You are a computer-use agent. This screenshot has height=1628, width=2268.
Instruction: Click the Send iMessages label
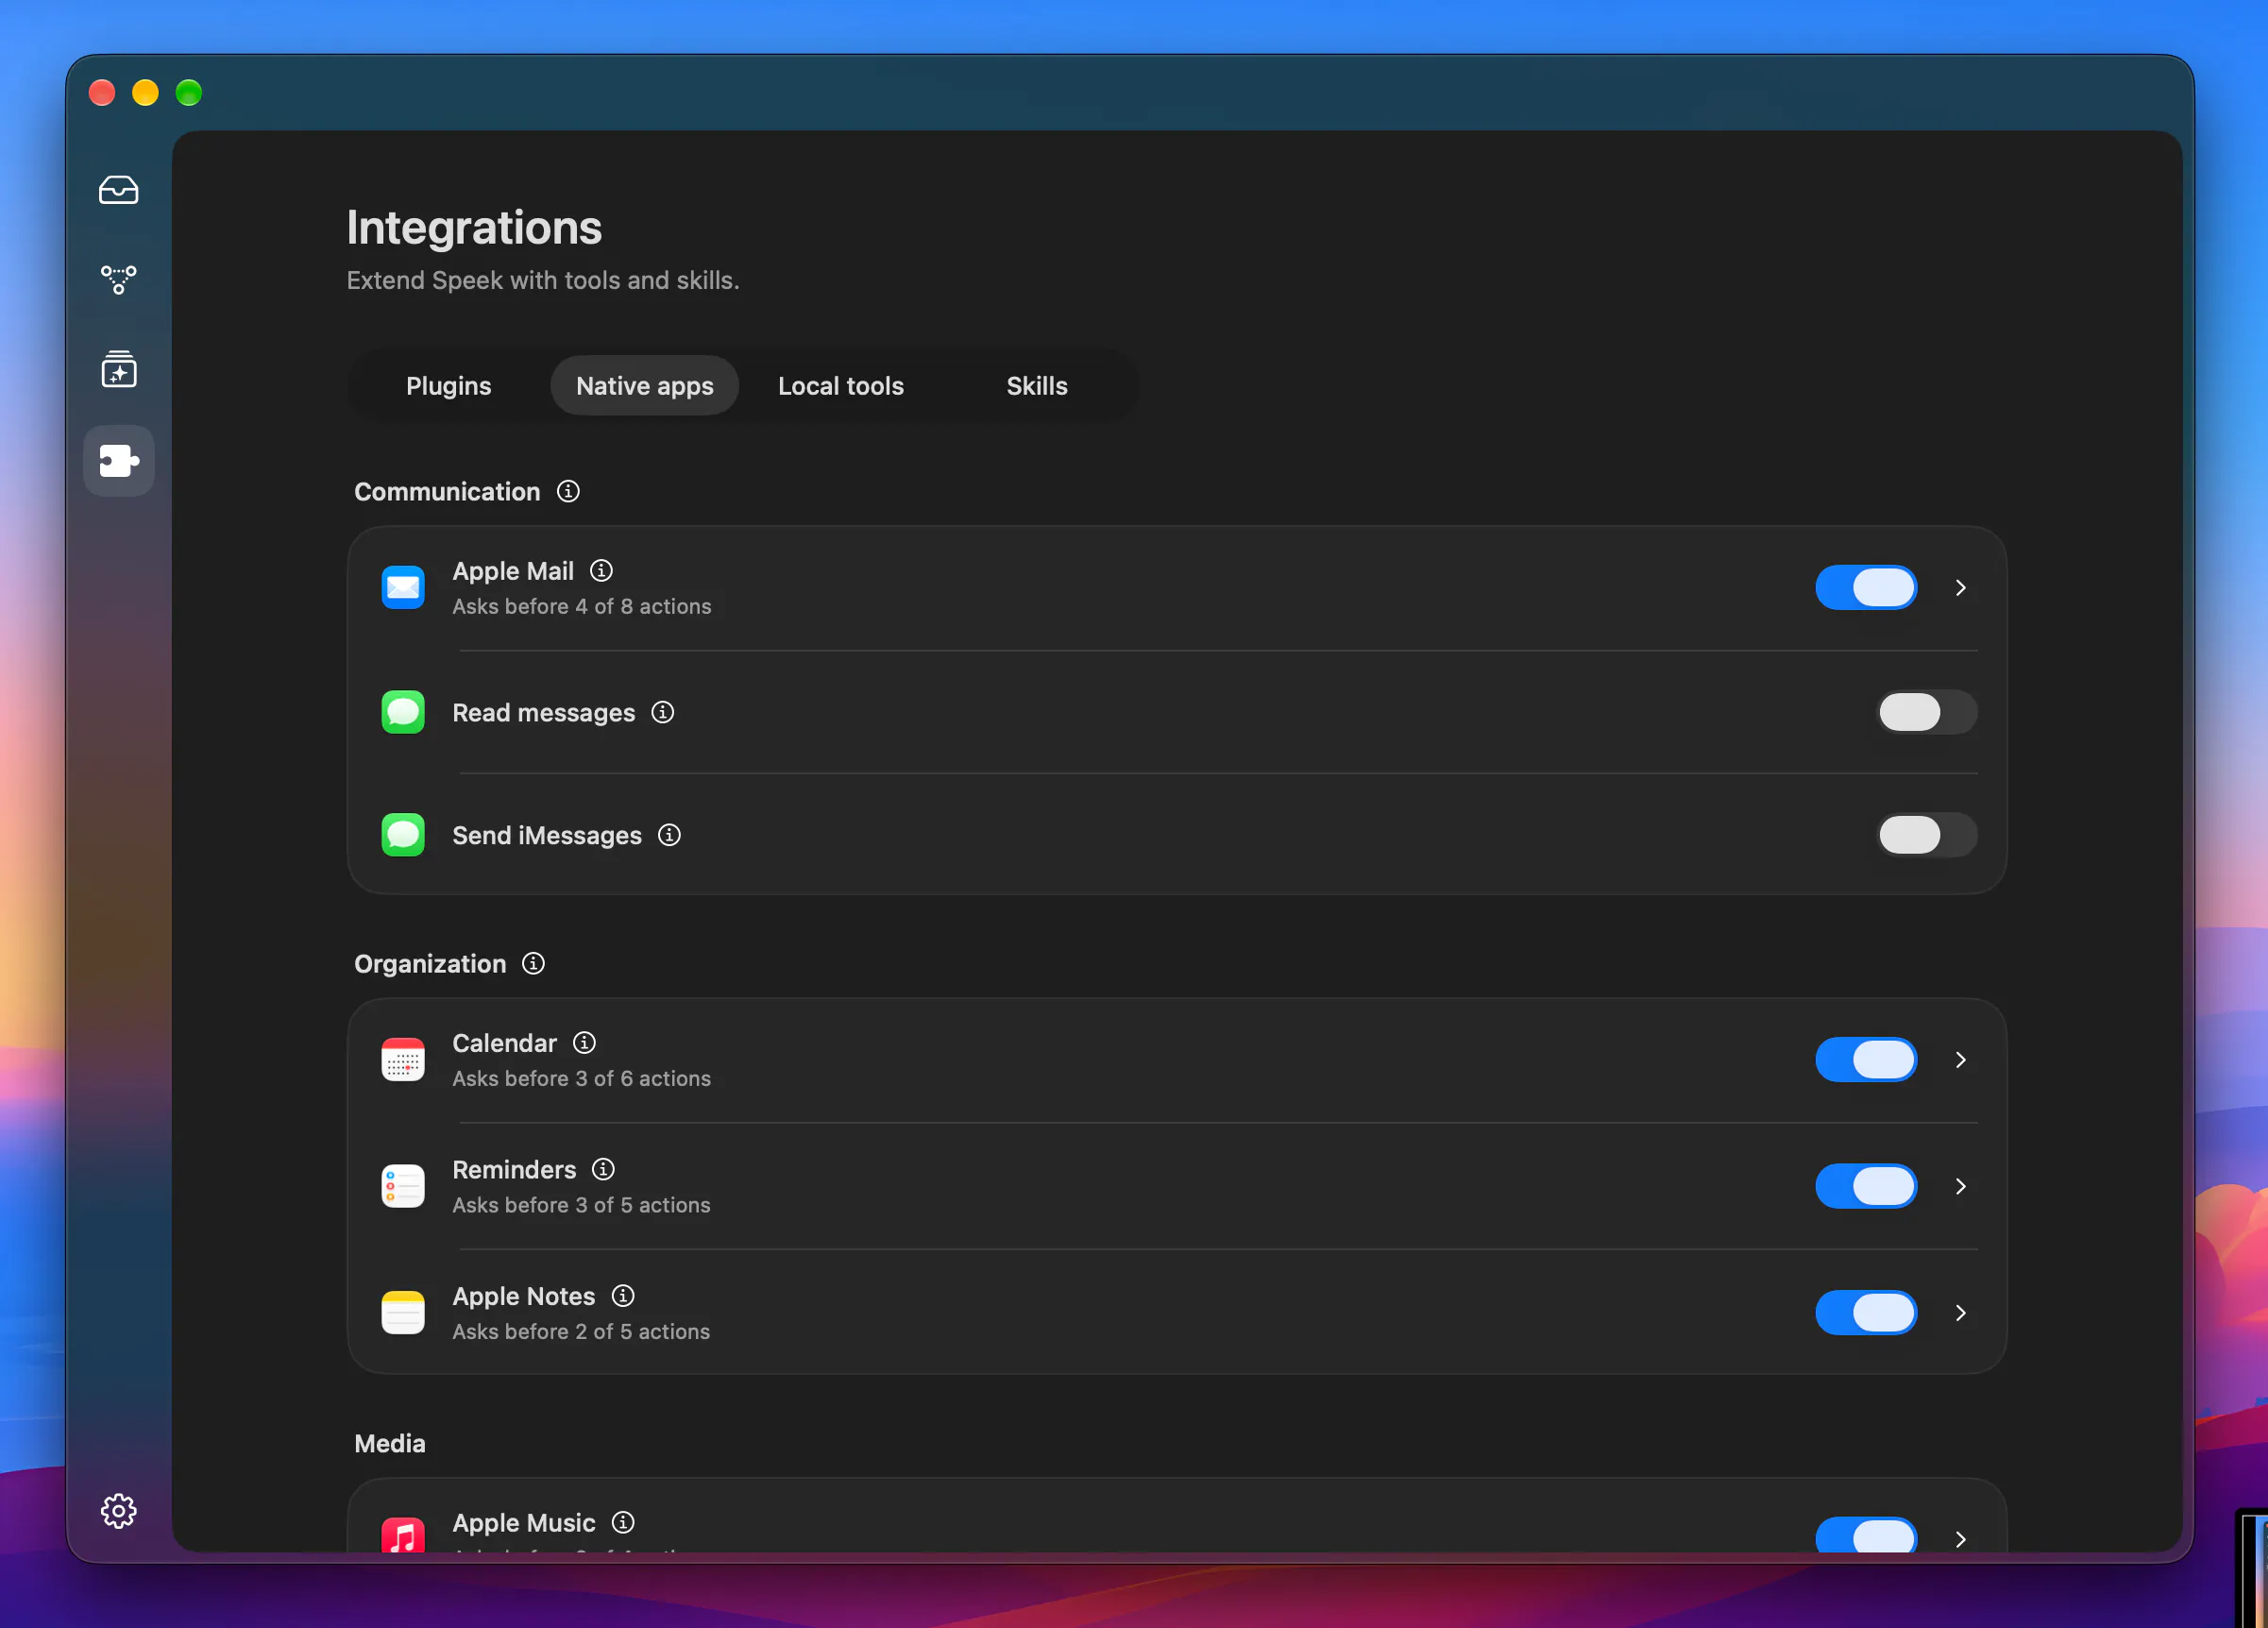click(x=547, y=836)
